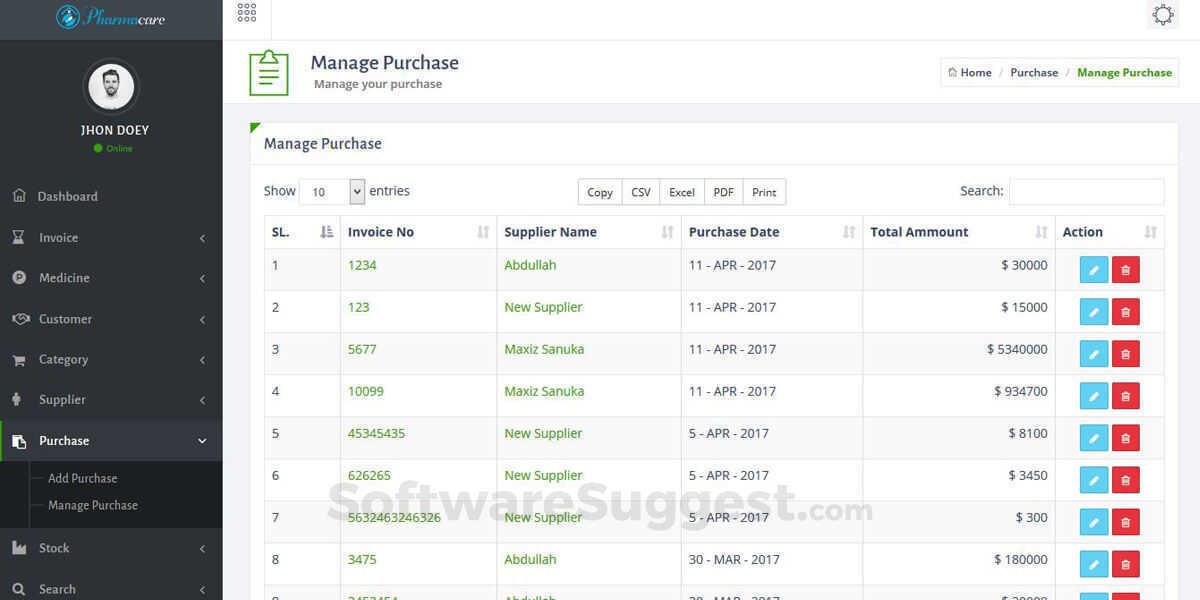Viewport: 1200px width, 600px height.
Task: Open the settings gear icon
Action: [x=1163, y=15]
